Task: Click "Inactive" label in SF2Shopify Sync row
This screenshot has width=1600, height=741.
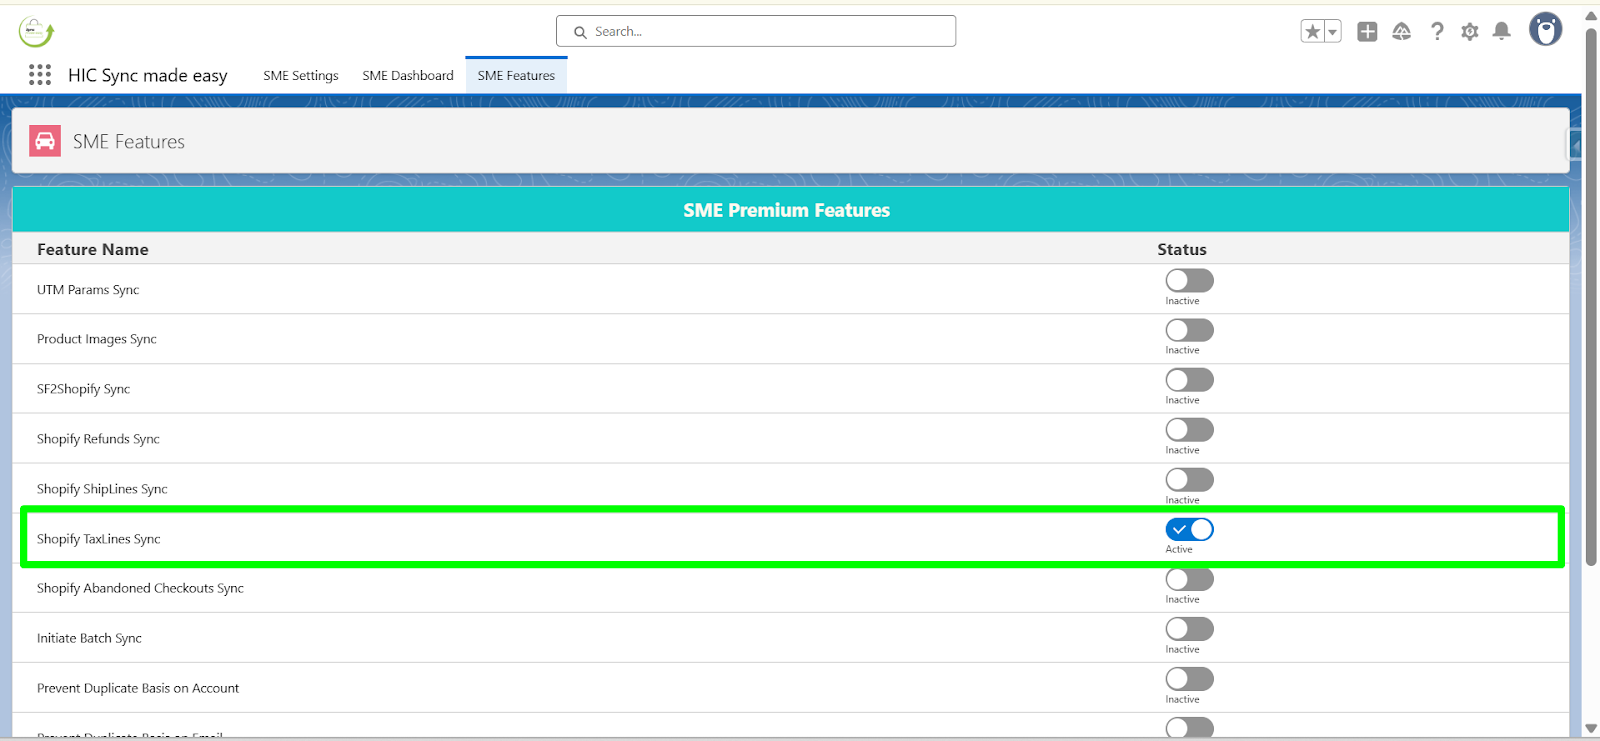Action: (1182, 400)
